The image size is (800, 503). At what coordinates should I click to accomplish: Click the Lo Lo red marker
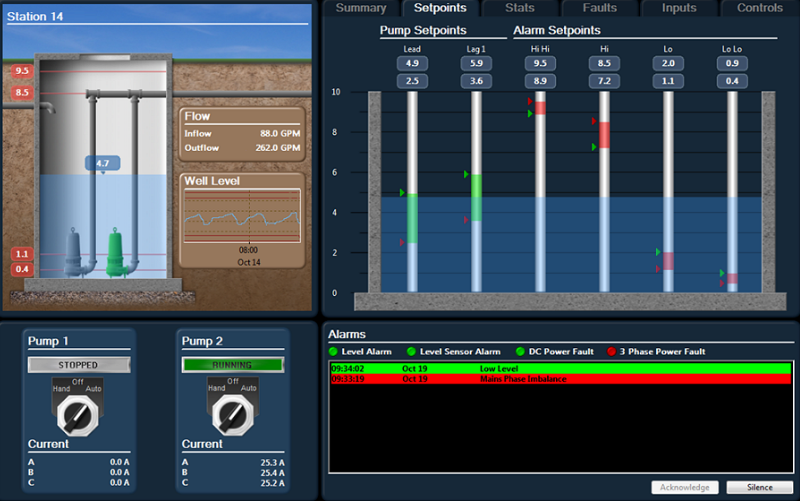(722, 283)
